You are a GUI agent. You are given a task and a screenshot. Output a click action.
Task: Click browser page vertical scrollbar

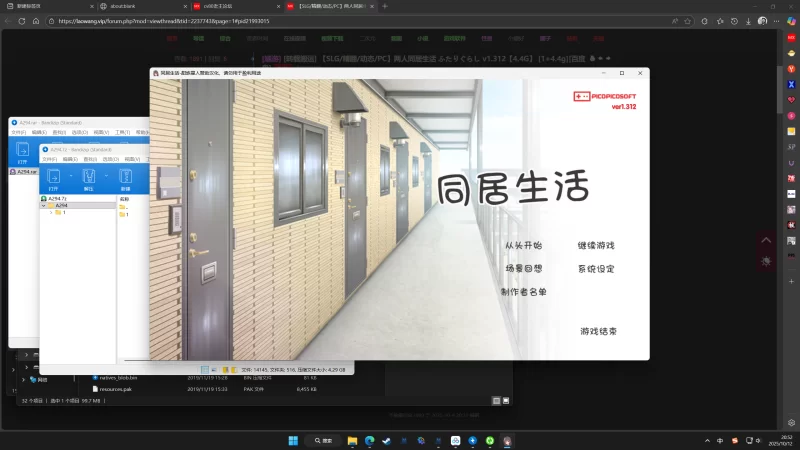(x=780, y=89)
